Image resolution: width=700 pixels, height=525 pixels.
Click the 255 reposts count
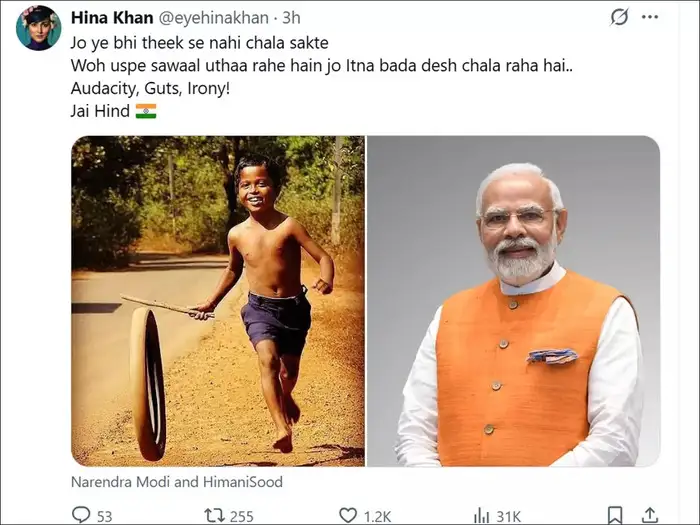point(241,516)
